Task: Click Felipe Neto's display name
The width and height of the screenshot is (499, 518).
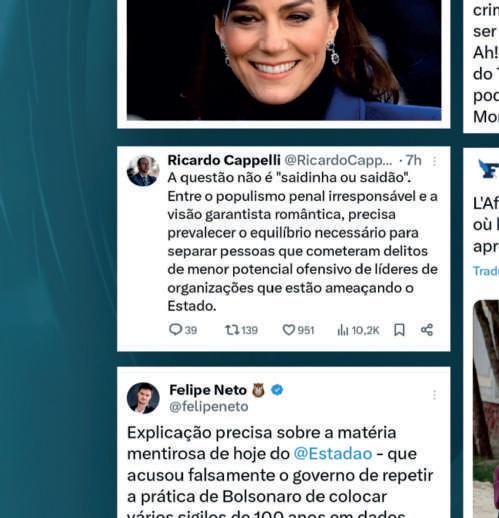Action: (208, 390)
